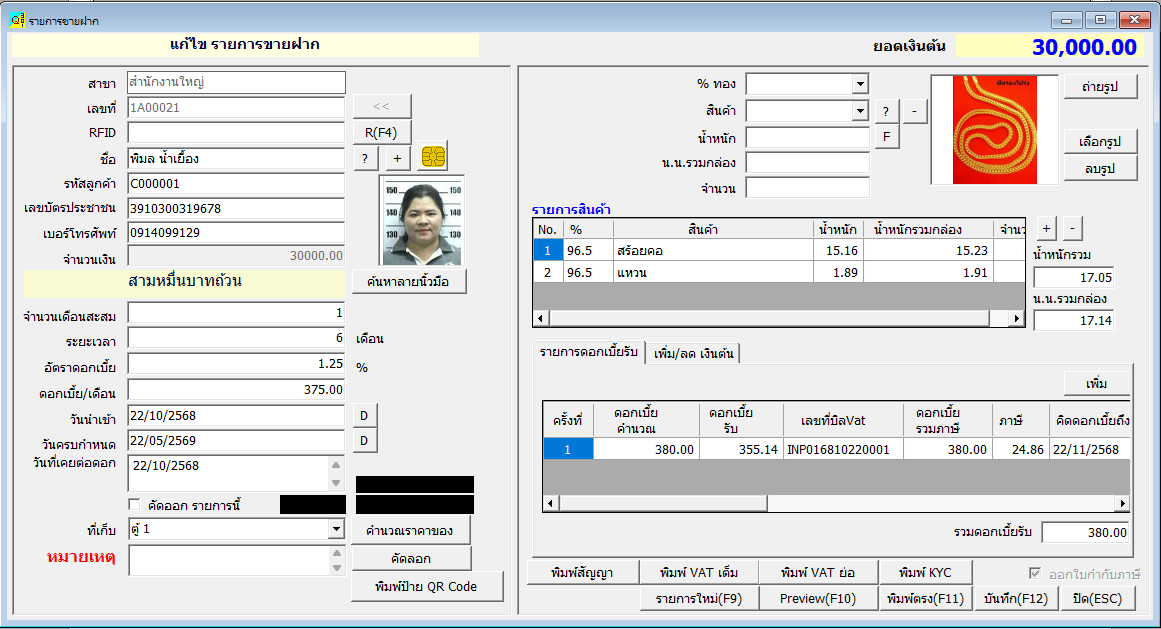Image resolution: width=1161 pixels, height=629 pixels.
Task: Click 'D' button next to due date
Action: [x=364, y=441]
